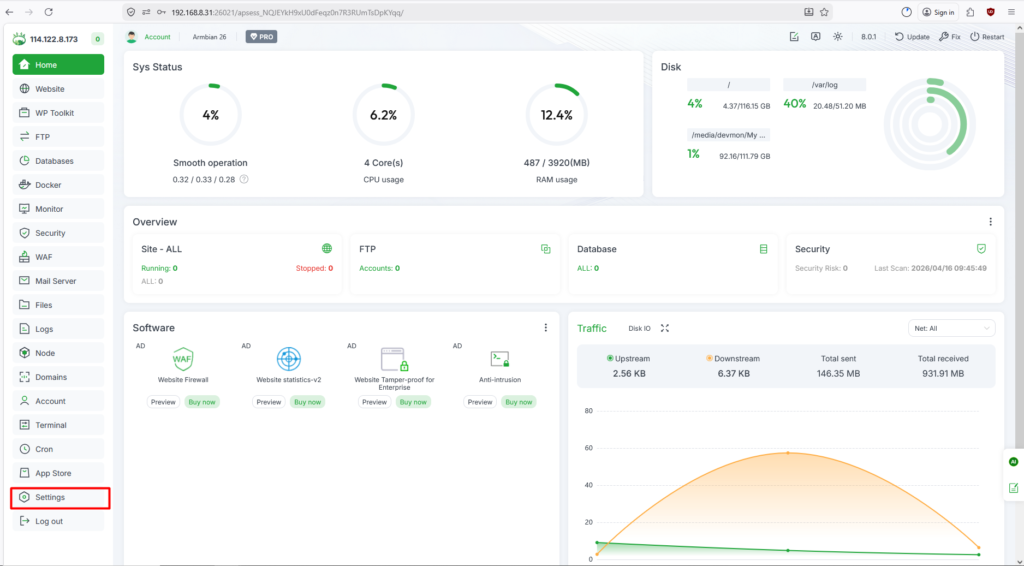Click the Security shield icon in Overview
Image resolution: width=1024 pixels, height=566 pixels.
[981, 249]
